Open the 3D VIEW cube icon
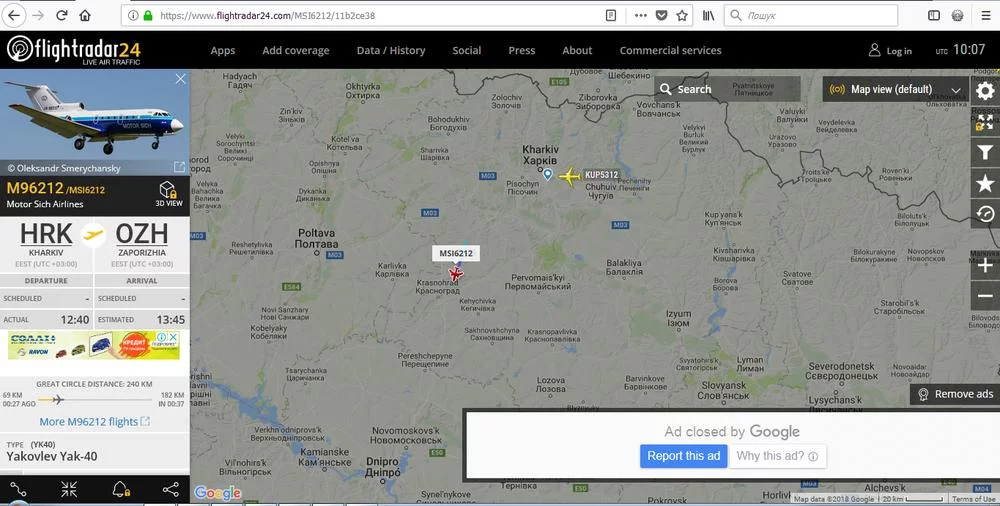Image resolution: width=1000 pixels, height=506 pixels. [x=169, y=193]
